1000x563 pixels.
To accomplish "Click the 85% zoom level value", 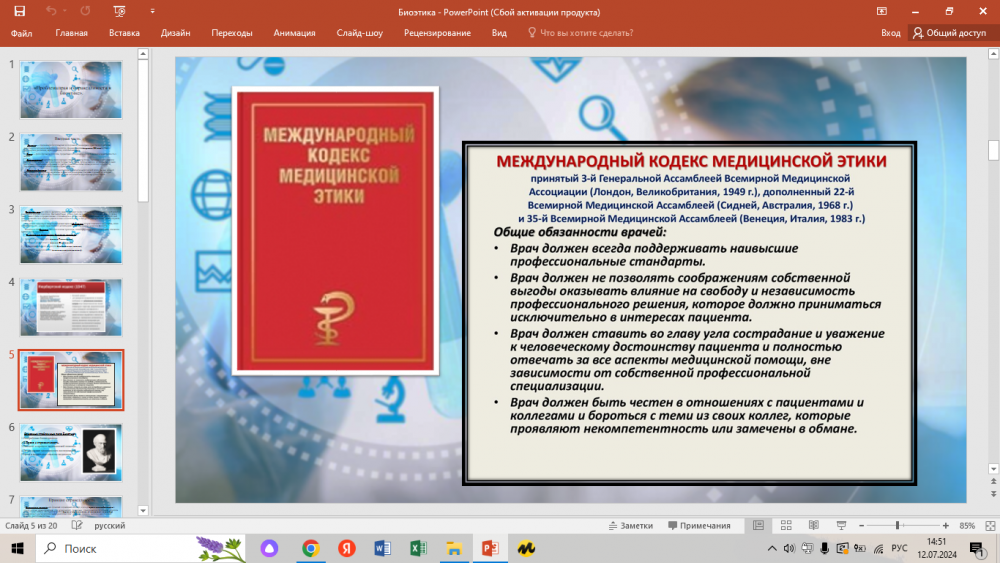I will (x=967, y=525).
